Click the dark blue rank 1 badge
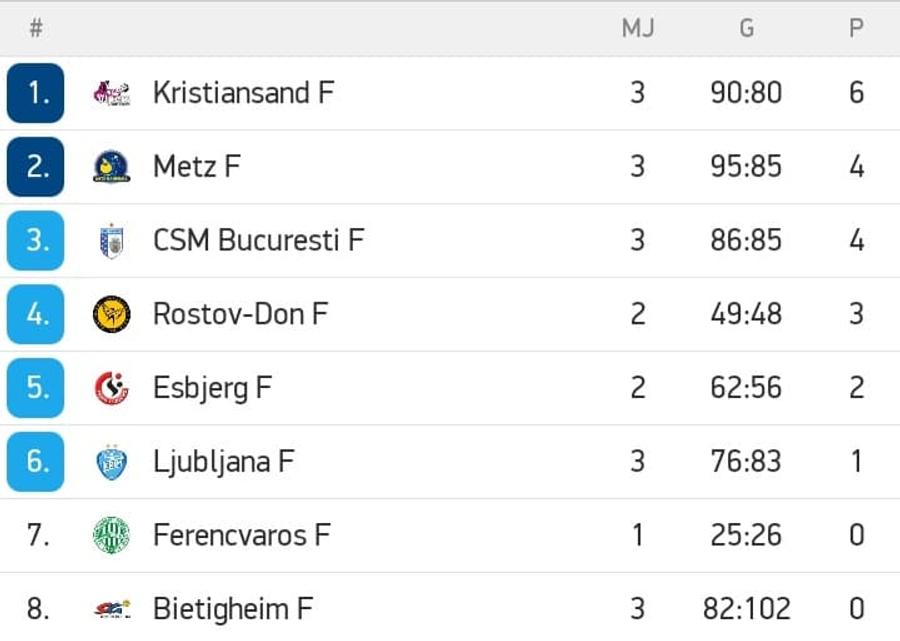 click(36, 93)
